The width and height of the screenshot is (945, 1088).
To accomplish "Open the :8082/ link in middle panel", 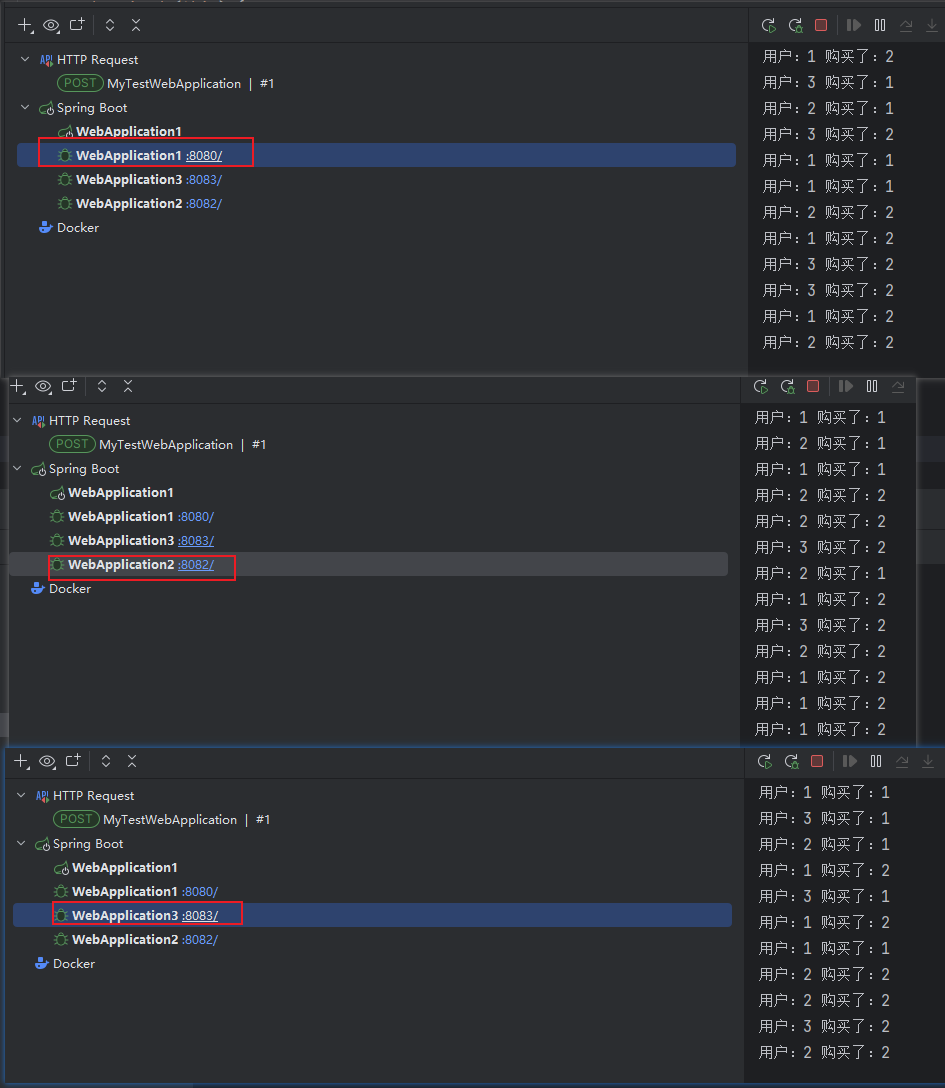I will [196, 565].
